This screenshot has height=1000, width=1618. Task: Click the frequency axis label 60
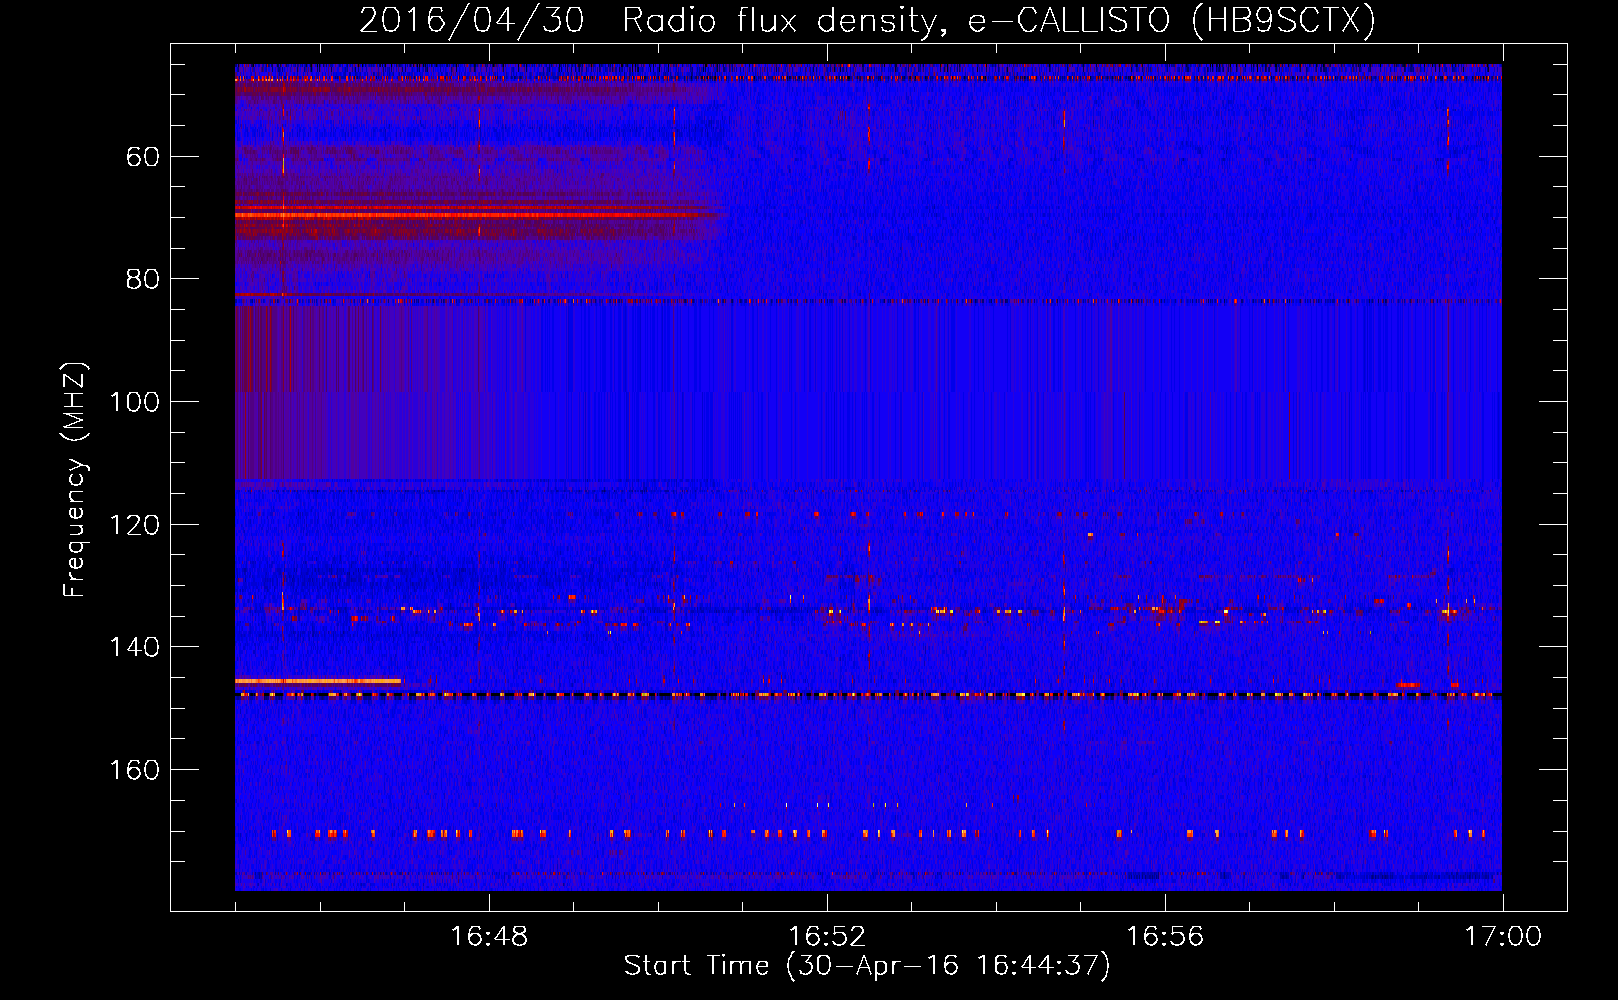click(x=143, y=157)
